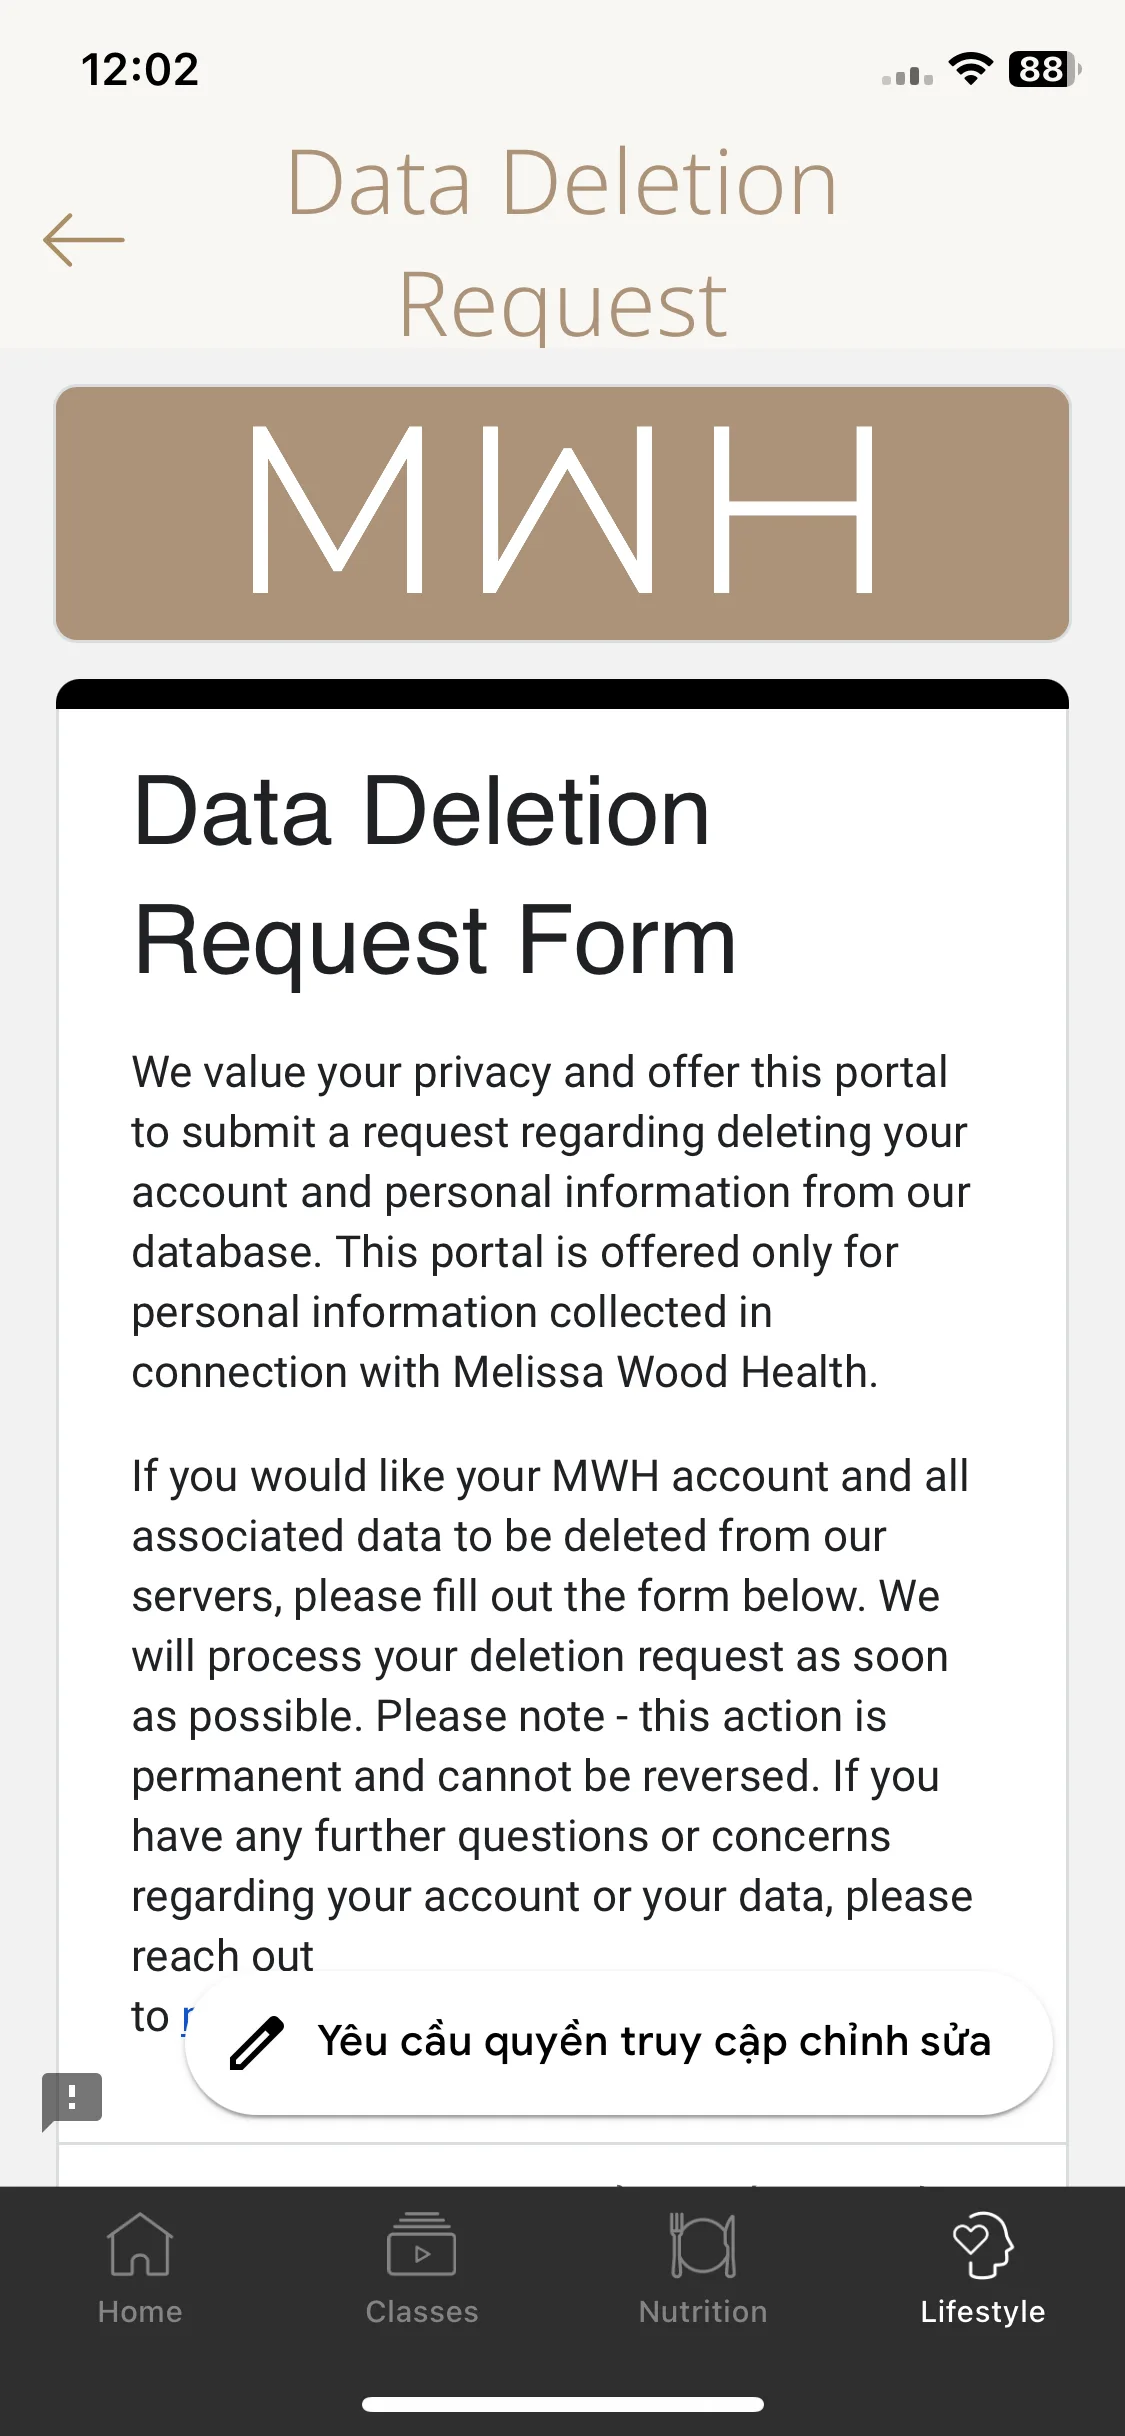Click the report problem exclamation icon
The width and height of the screenshot is (1125, 2436).
(x=71, y=2100)
